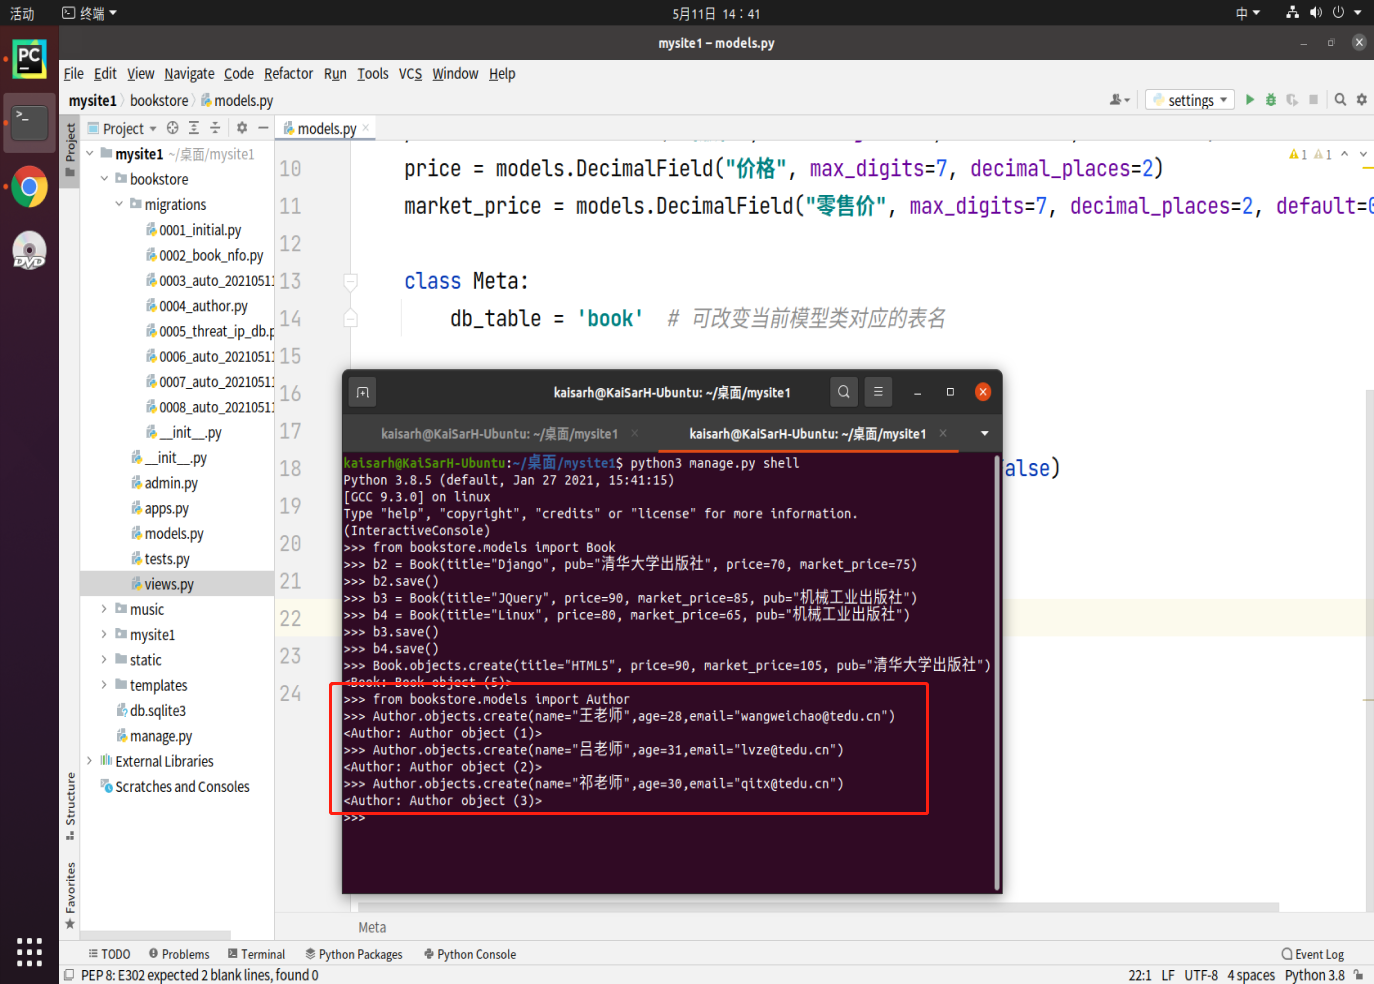Open manage.py file
1374x984 pixels.
[x=154, y=736]
